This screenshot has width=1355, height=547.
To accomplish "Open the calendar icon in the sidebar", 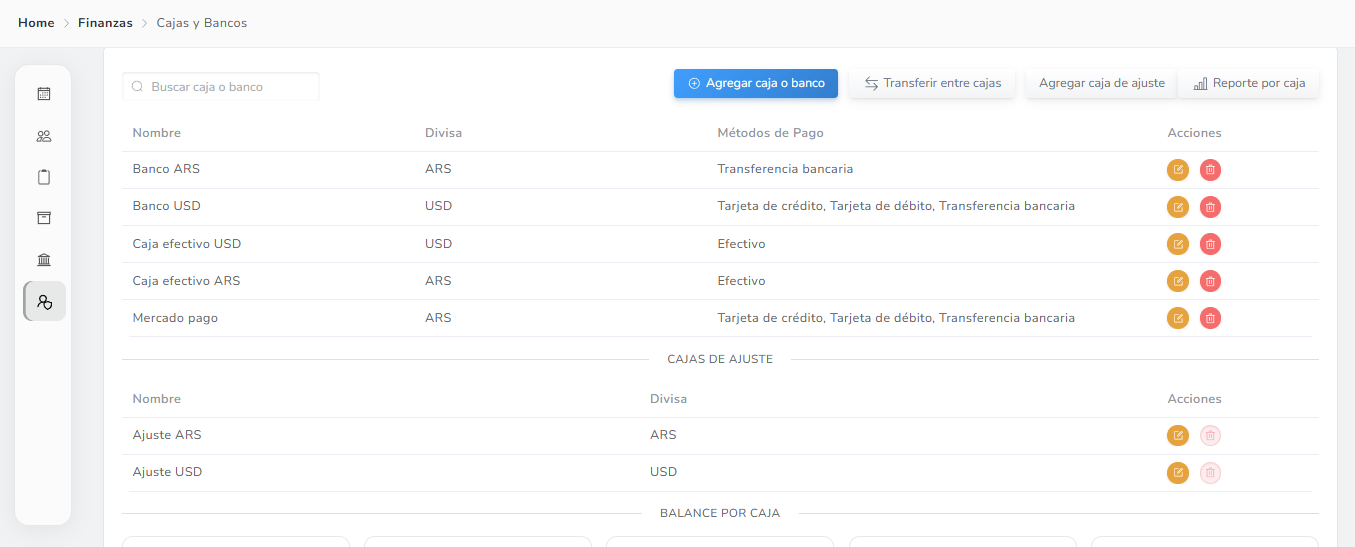I will (44, 94).
